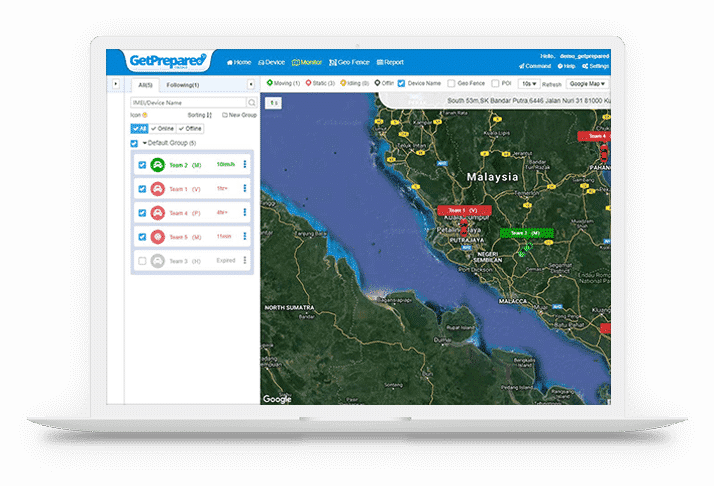
Task: Select the Team 4 (P) name
Action: click(x=185, y=213)
